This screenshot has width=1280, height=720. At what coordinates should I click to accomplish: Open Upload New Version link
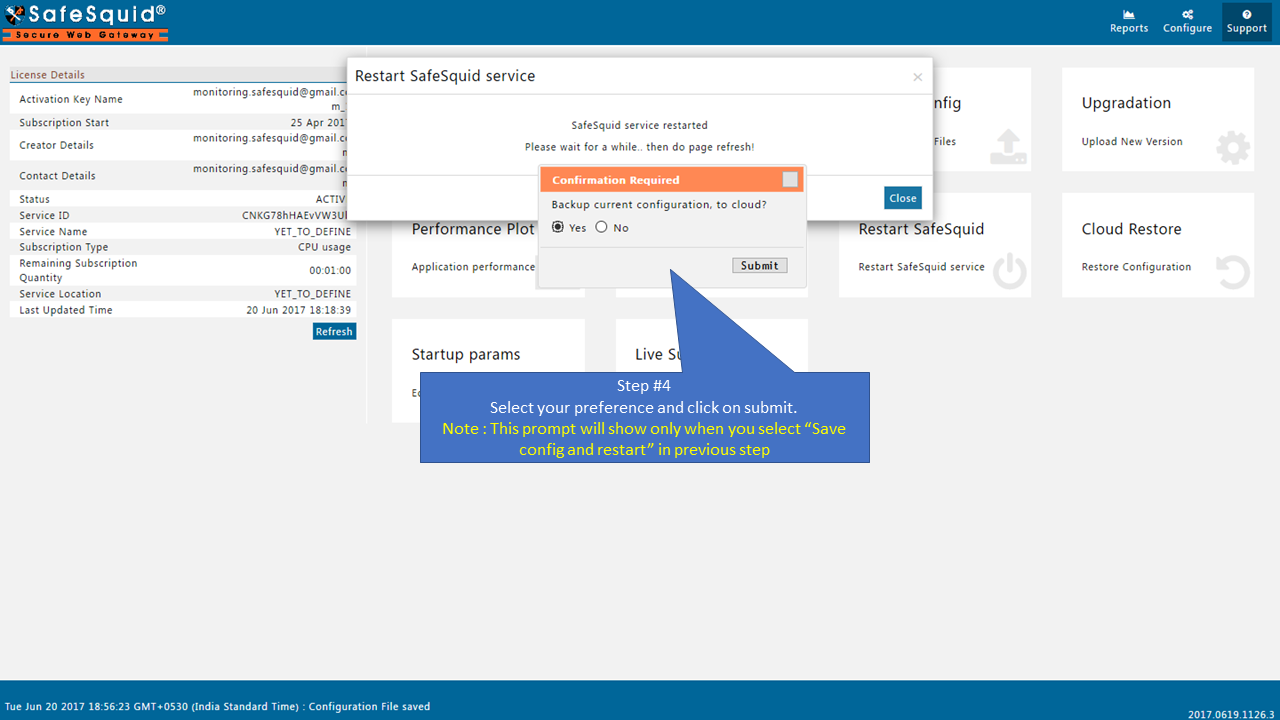[1132, 142]
